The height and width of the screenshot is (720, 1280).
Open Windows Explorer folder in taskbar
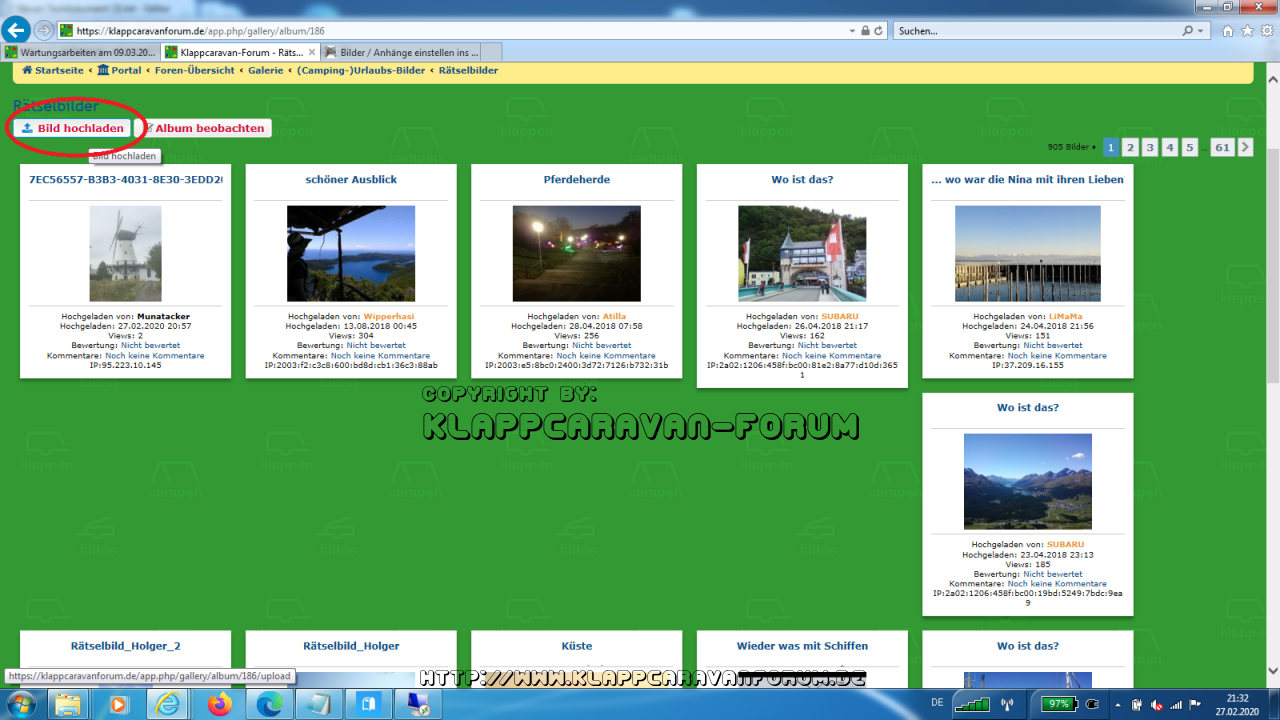69,704
